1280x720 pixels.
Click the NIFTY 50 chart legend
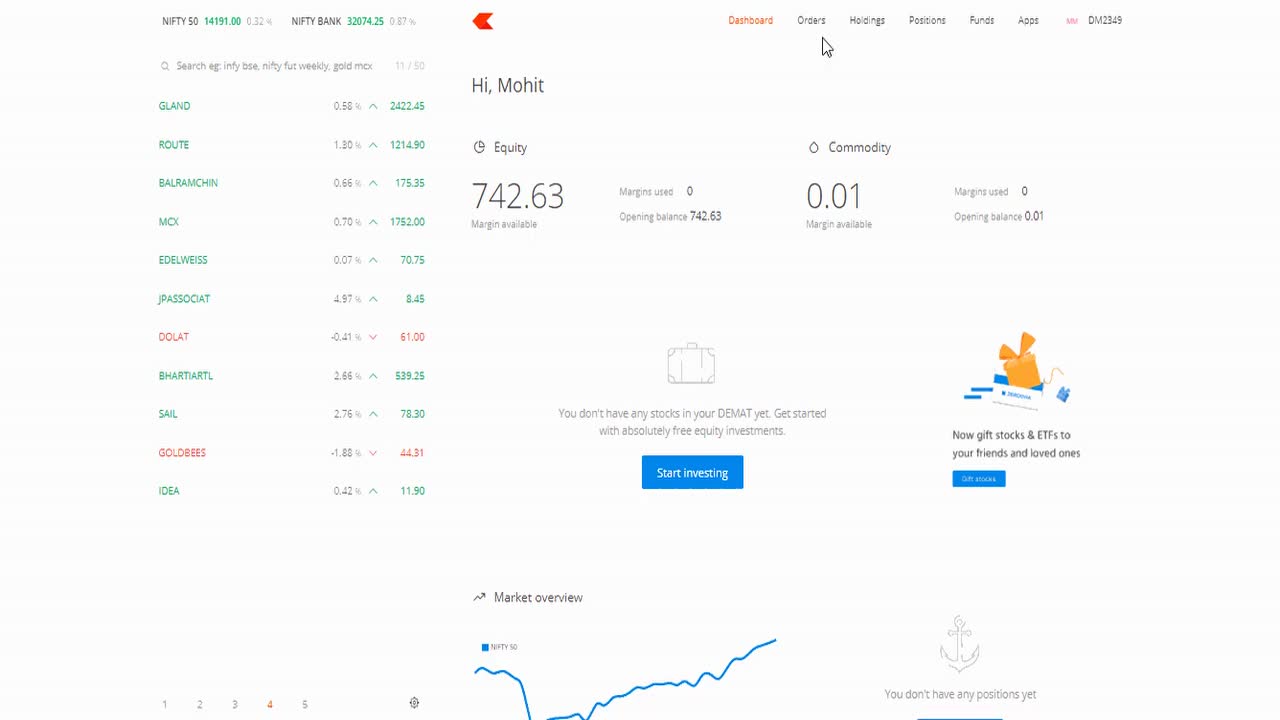pos(499,647)
